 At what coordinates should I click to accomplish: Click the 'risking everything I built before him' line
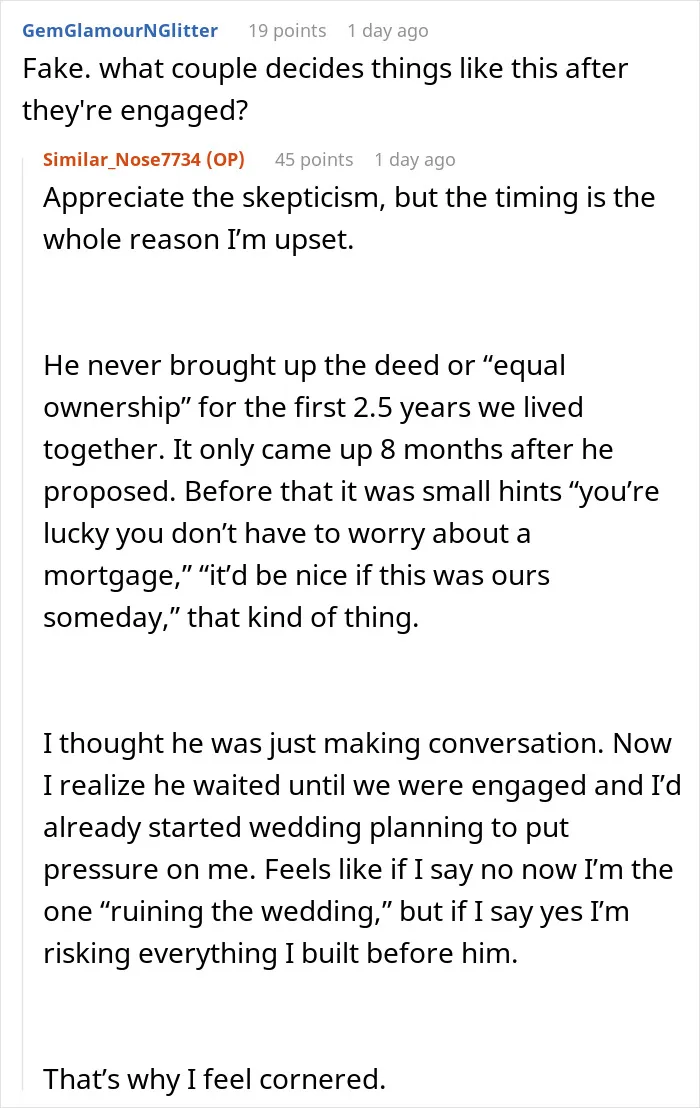coord(280,953)
